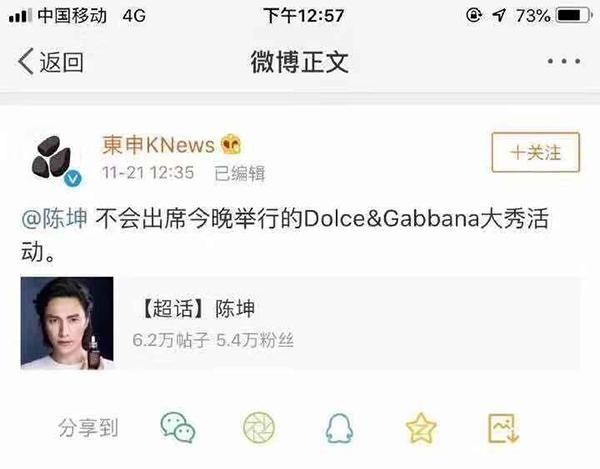Share to WeChat chat icon
Viewport: 600px width, 469px height.
[x=178, y=428]
